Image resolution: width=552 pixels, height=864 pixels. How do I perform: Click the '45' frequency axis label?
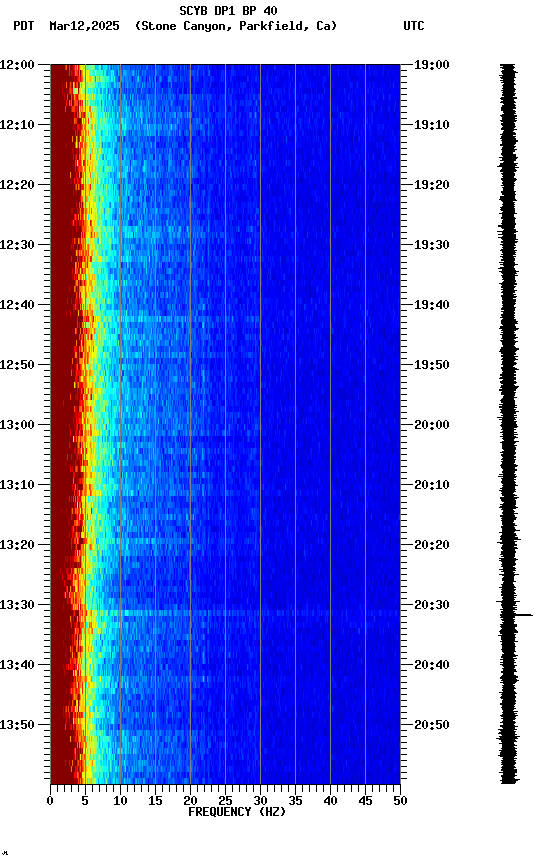point(365,802)
